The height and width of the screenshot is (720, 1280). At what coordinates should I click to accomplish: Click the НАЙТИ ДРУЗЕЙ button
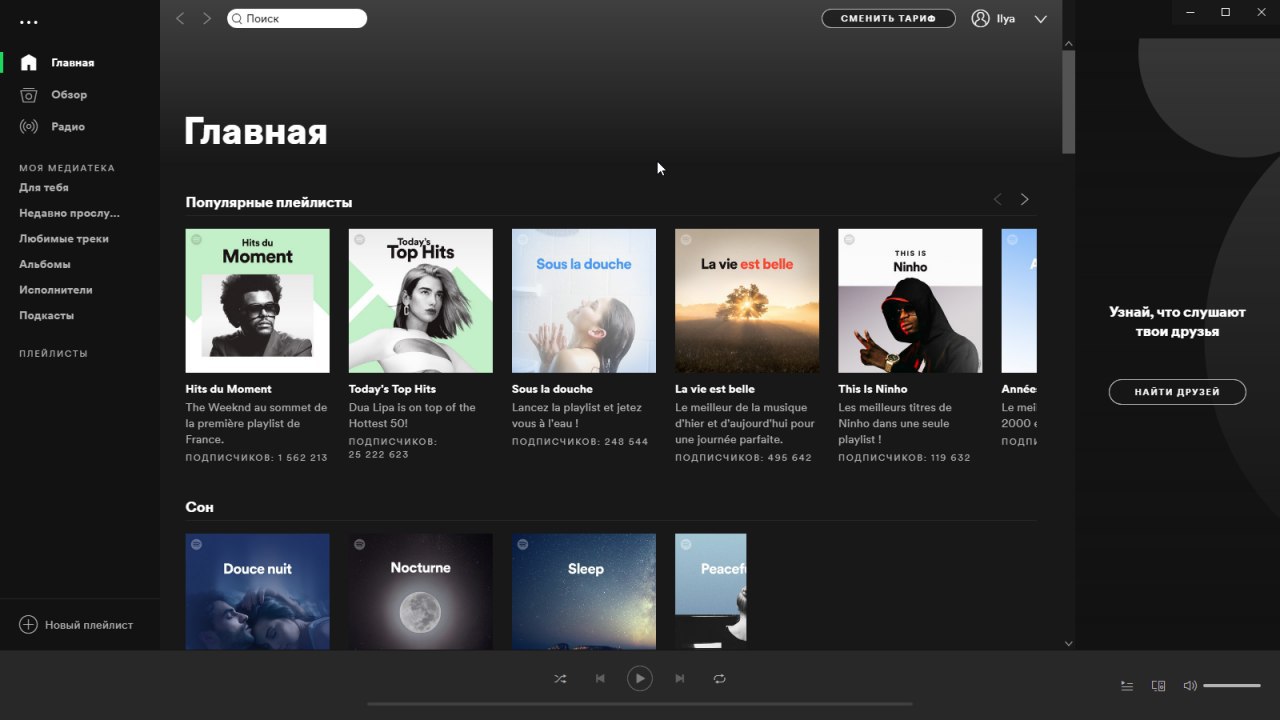(x=1177, y=392)
